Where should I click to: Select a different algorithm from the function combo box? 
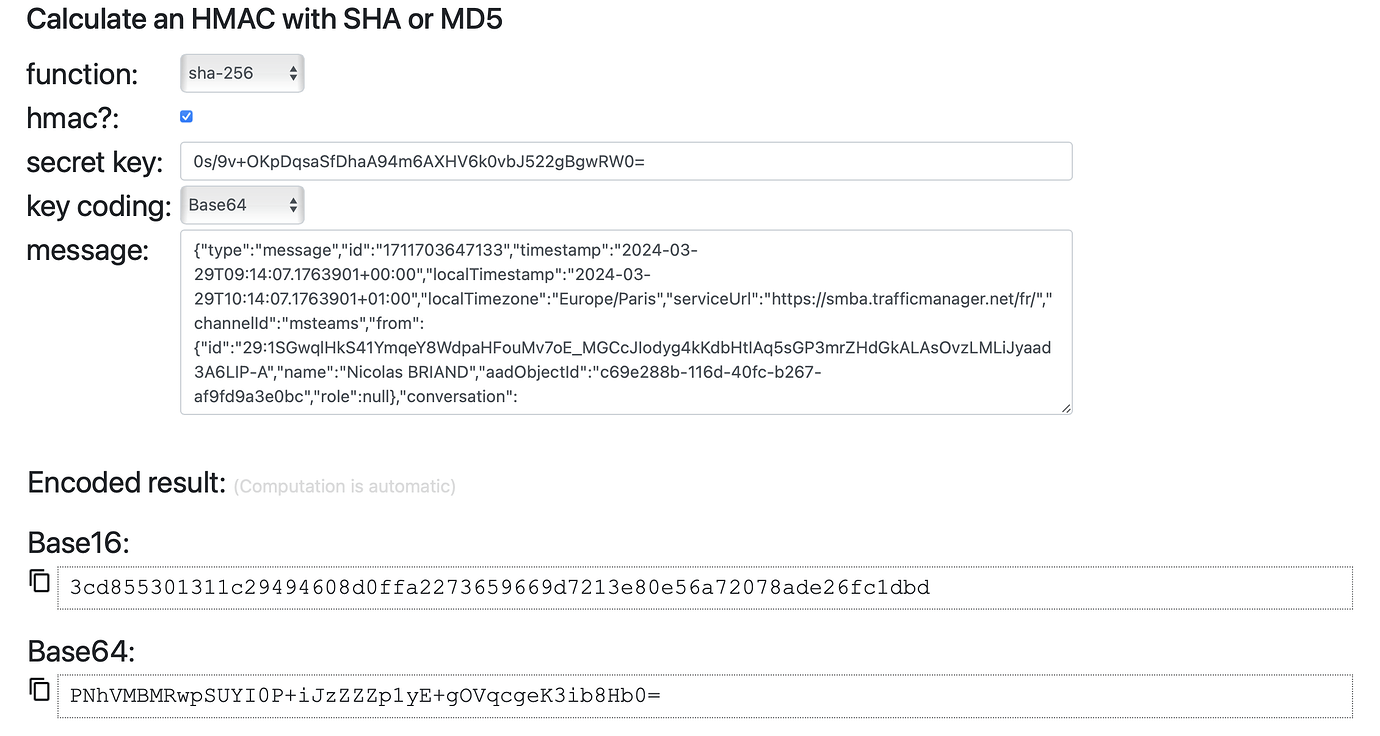240,73
